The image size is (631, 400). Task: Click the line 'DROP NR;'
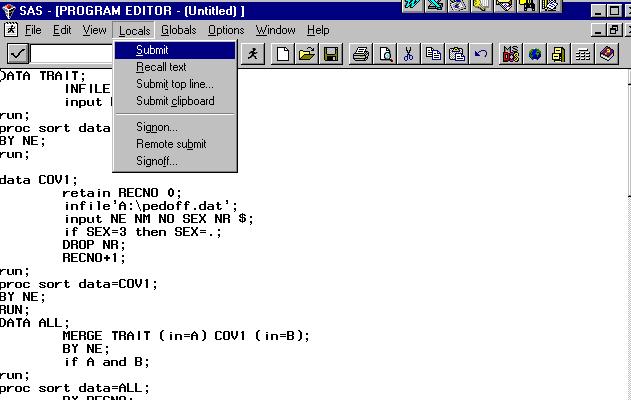tap(94, 245)
